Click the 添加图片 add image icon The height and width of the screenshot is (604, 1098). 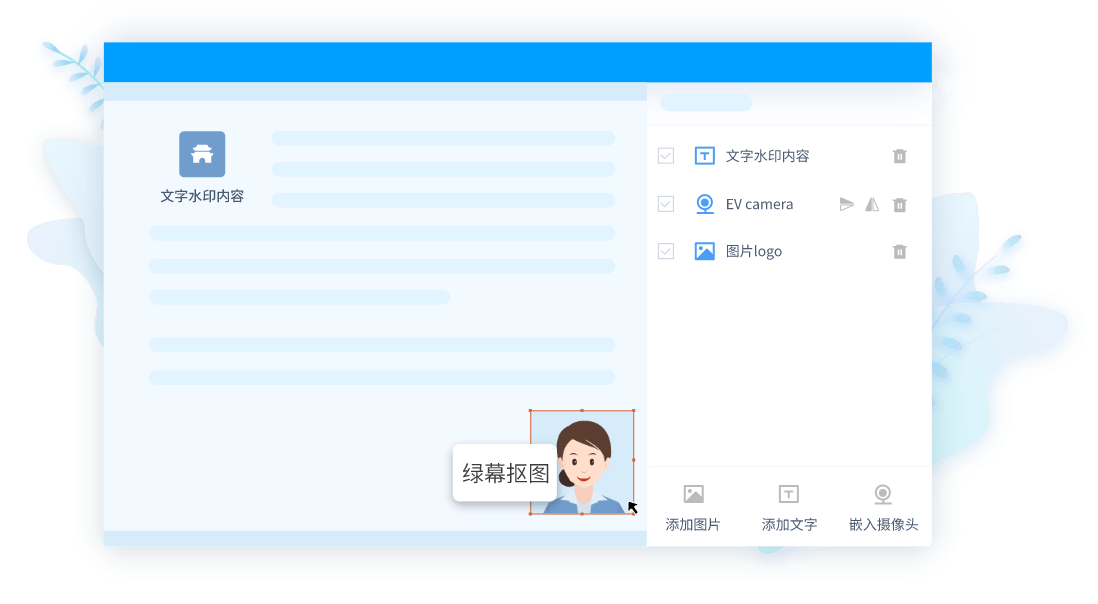point(694,492)
